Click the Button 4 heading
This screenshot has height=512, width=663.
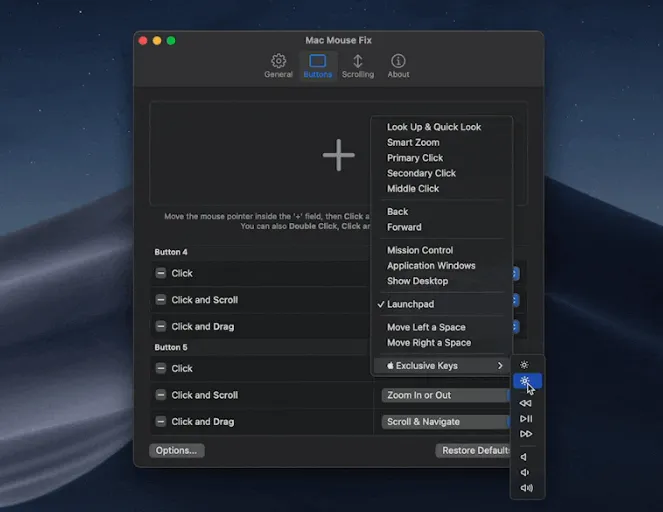click(170, 252)
